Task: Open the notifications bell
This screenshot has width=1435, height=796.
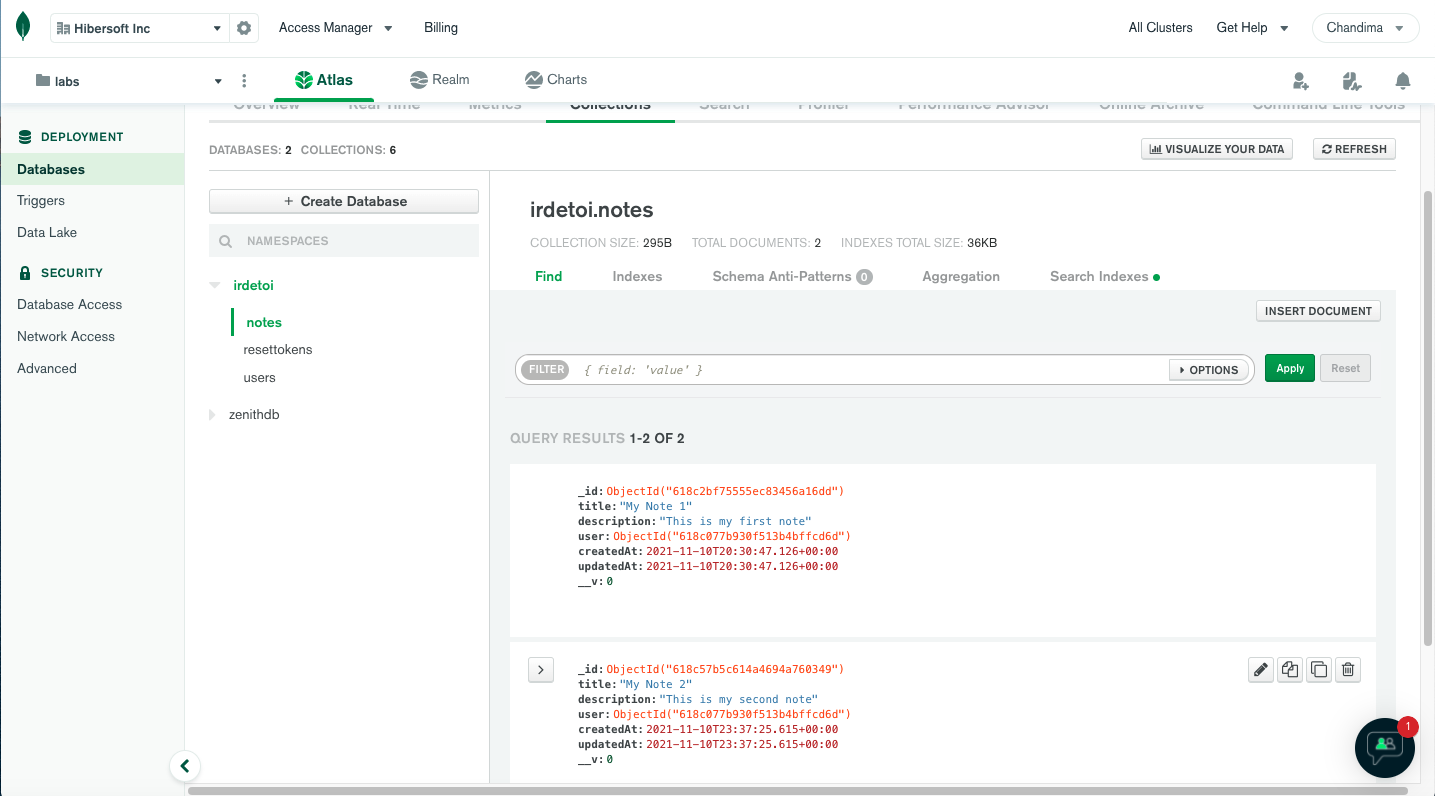Action: pos(1402,80)
